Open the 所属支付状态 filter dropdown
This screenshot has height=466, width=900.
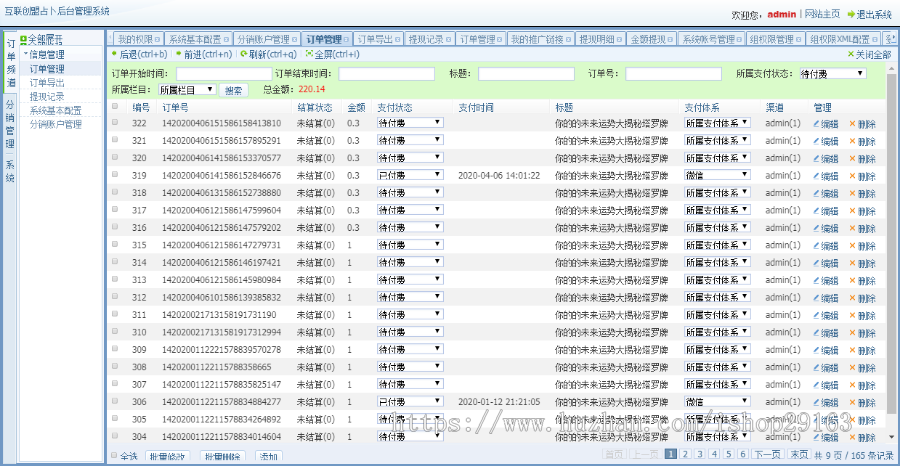pyautogui.click(x=833, y=73)
